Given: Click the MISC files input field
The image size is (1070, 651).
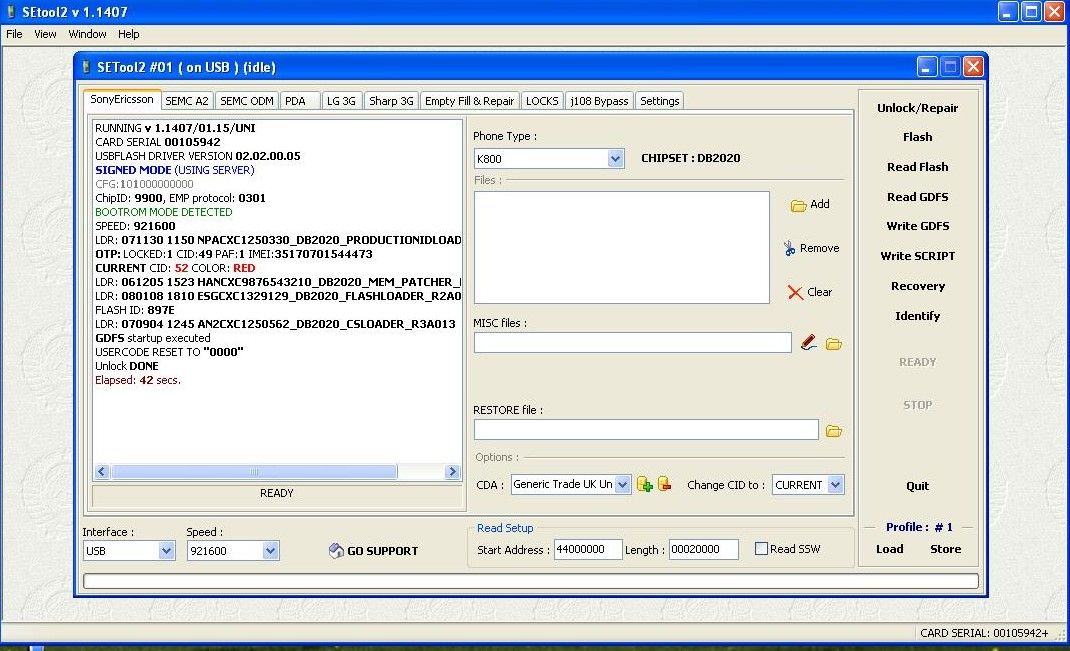Looking at the screenshot, I should [x=633, y=343].
